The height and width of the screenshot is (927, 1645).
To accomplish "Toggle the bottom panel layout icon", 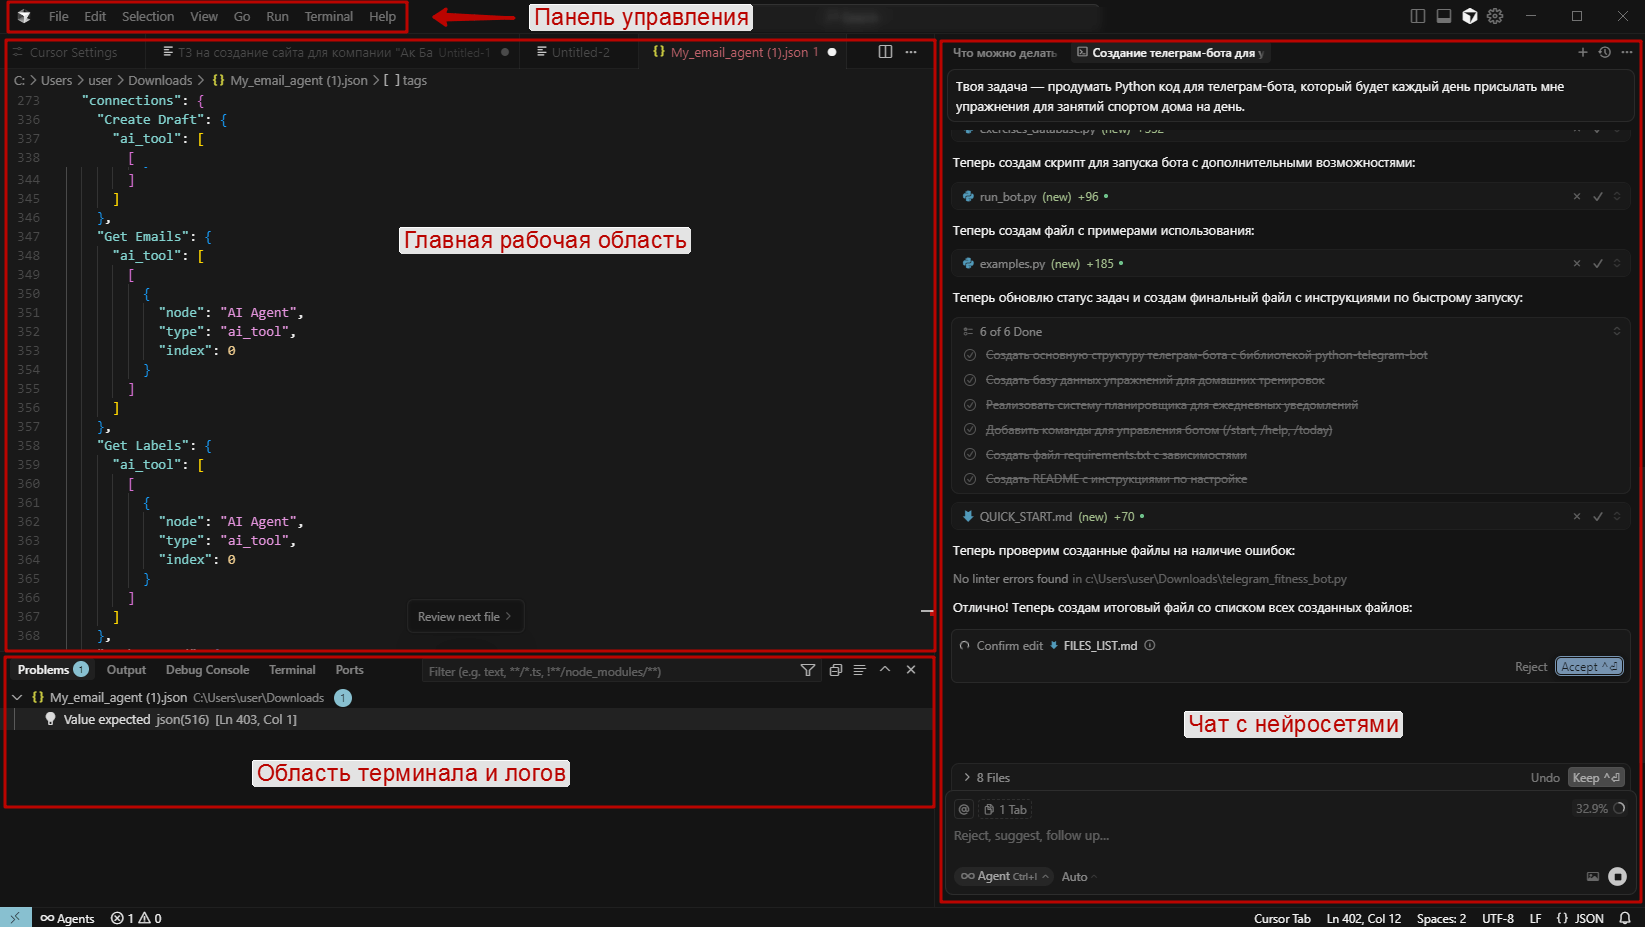I will coord(1444,16).
